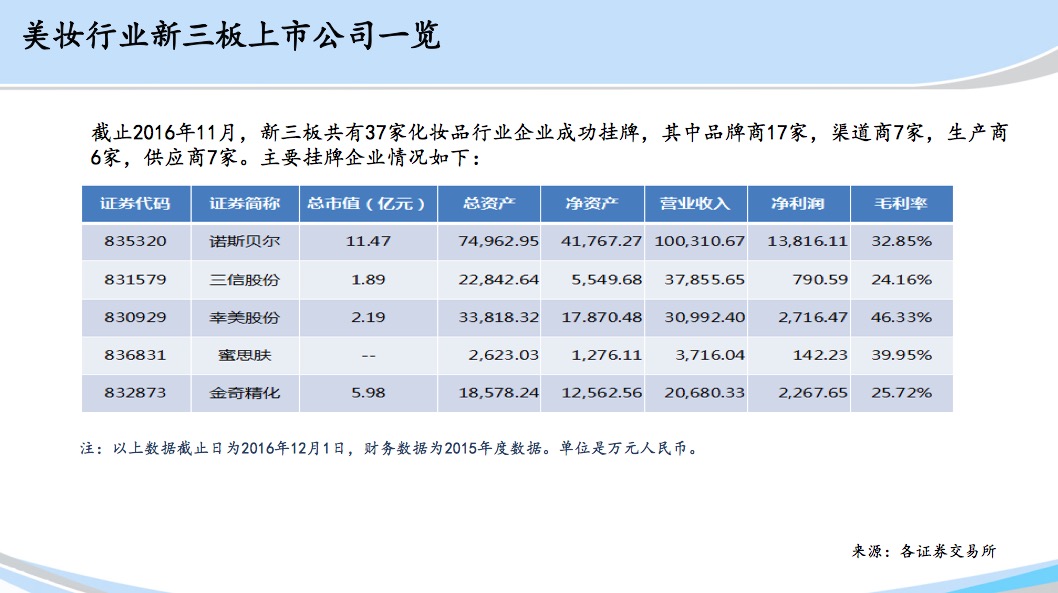Select market value cell 5.98
This screenshot has width=1058, height=593.
[x=368, y=393]
